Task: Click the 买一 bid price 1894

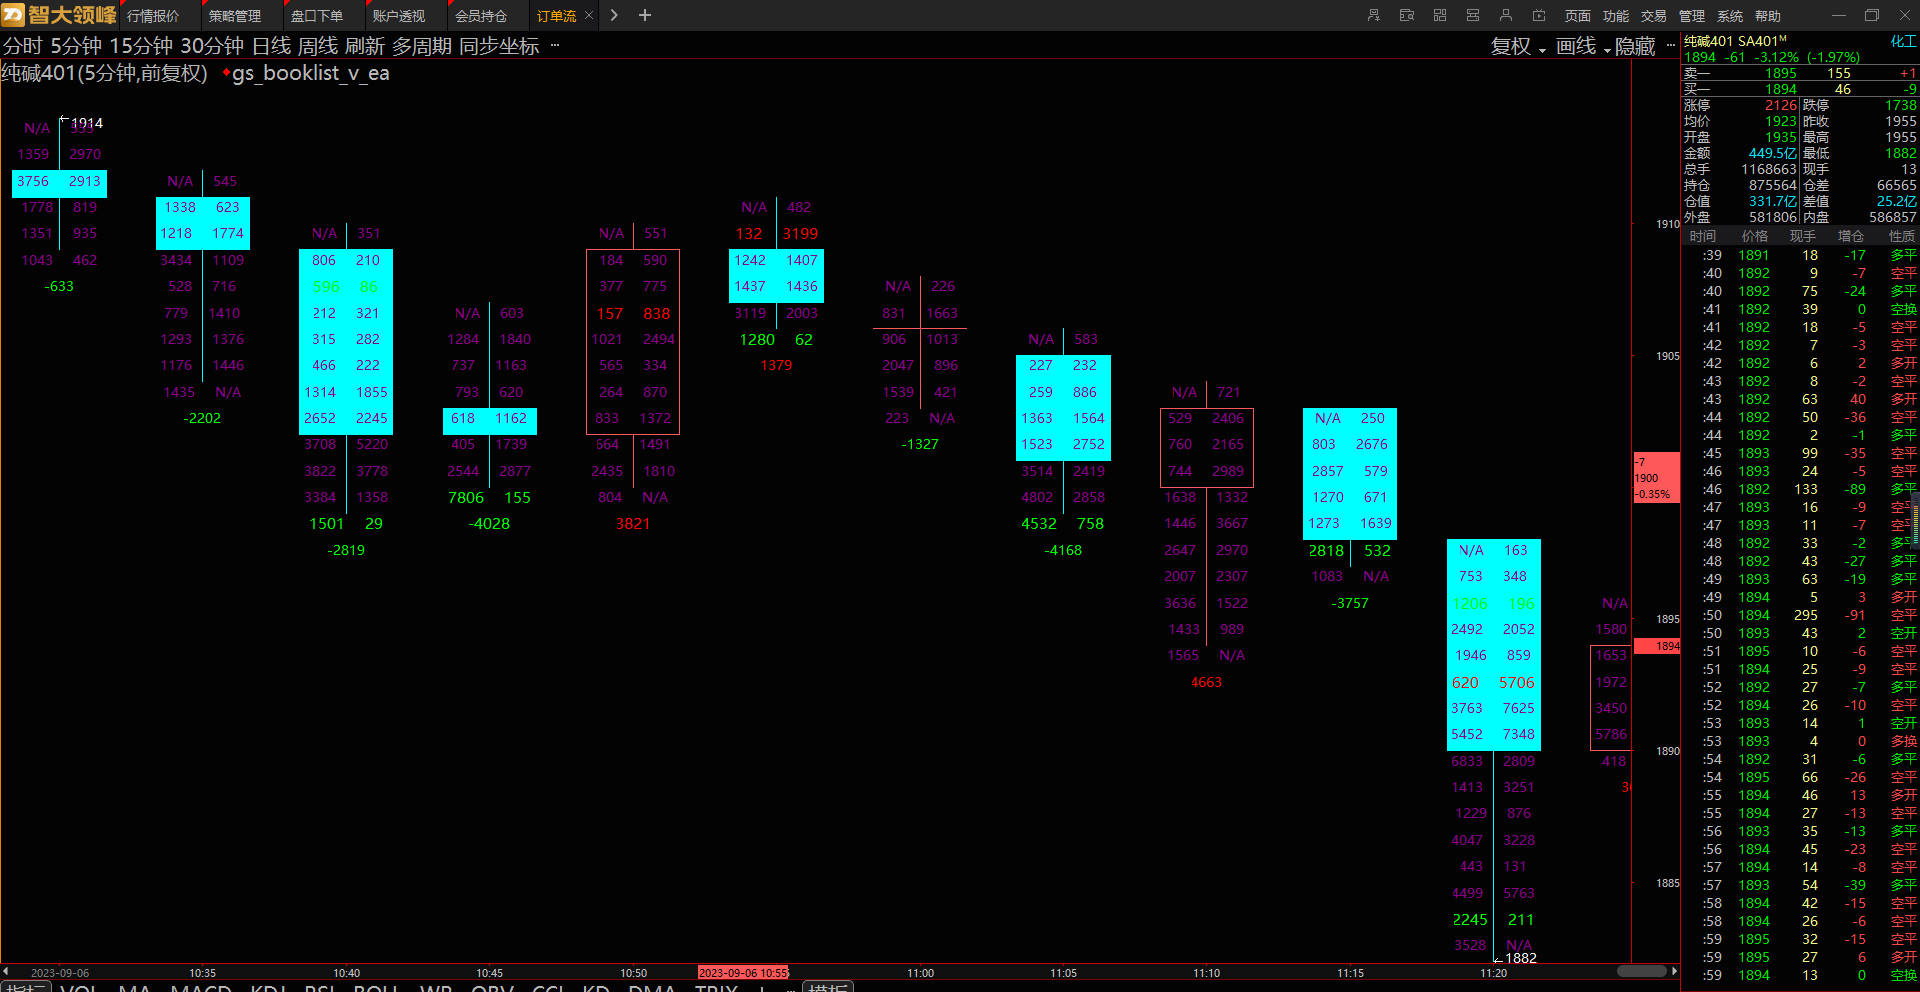Action: 1781,89
